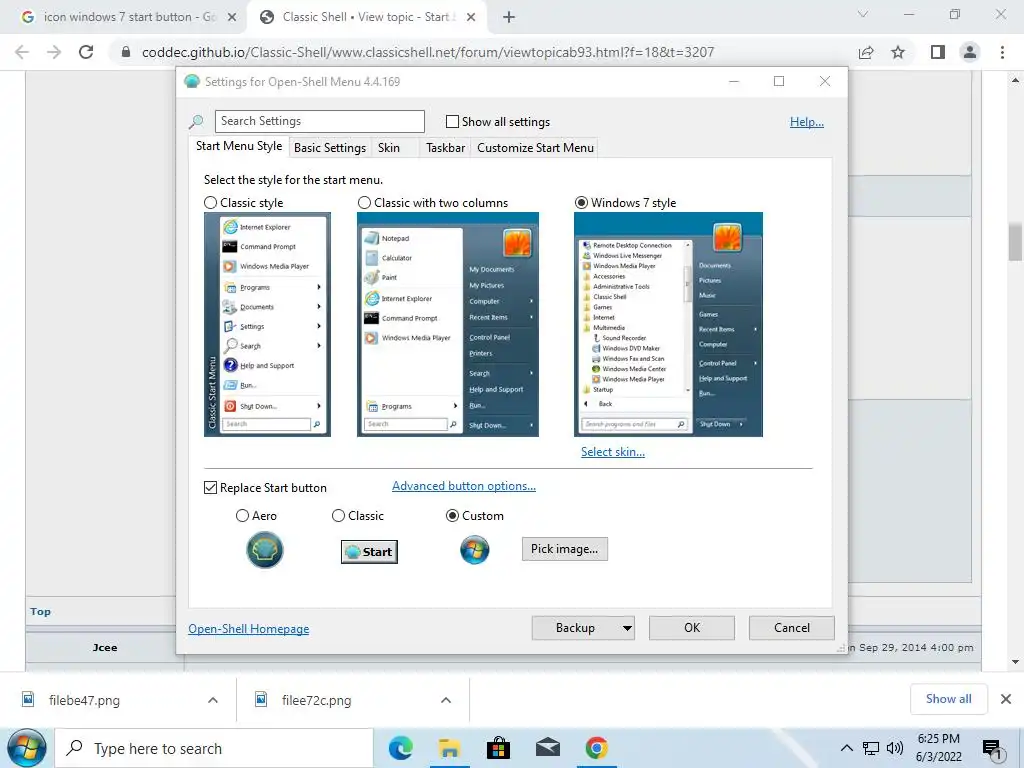This screenshot has height=768, width=1024.
Task: Open File Explorer from the taskbar
Action: pos(449,748)
